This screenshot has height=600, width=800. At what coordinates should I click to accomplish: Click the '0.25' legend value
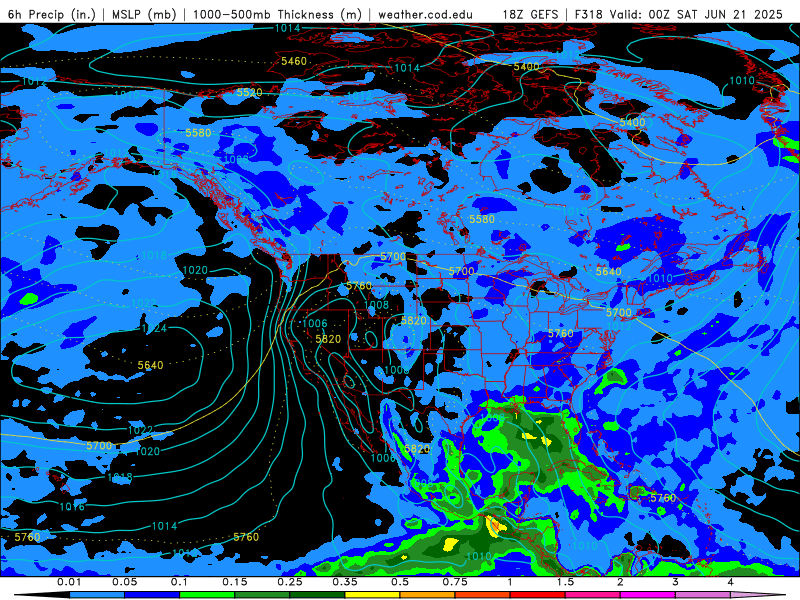[x=290, y=582]
